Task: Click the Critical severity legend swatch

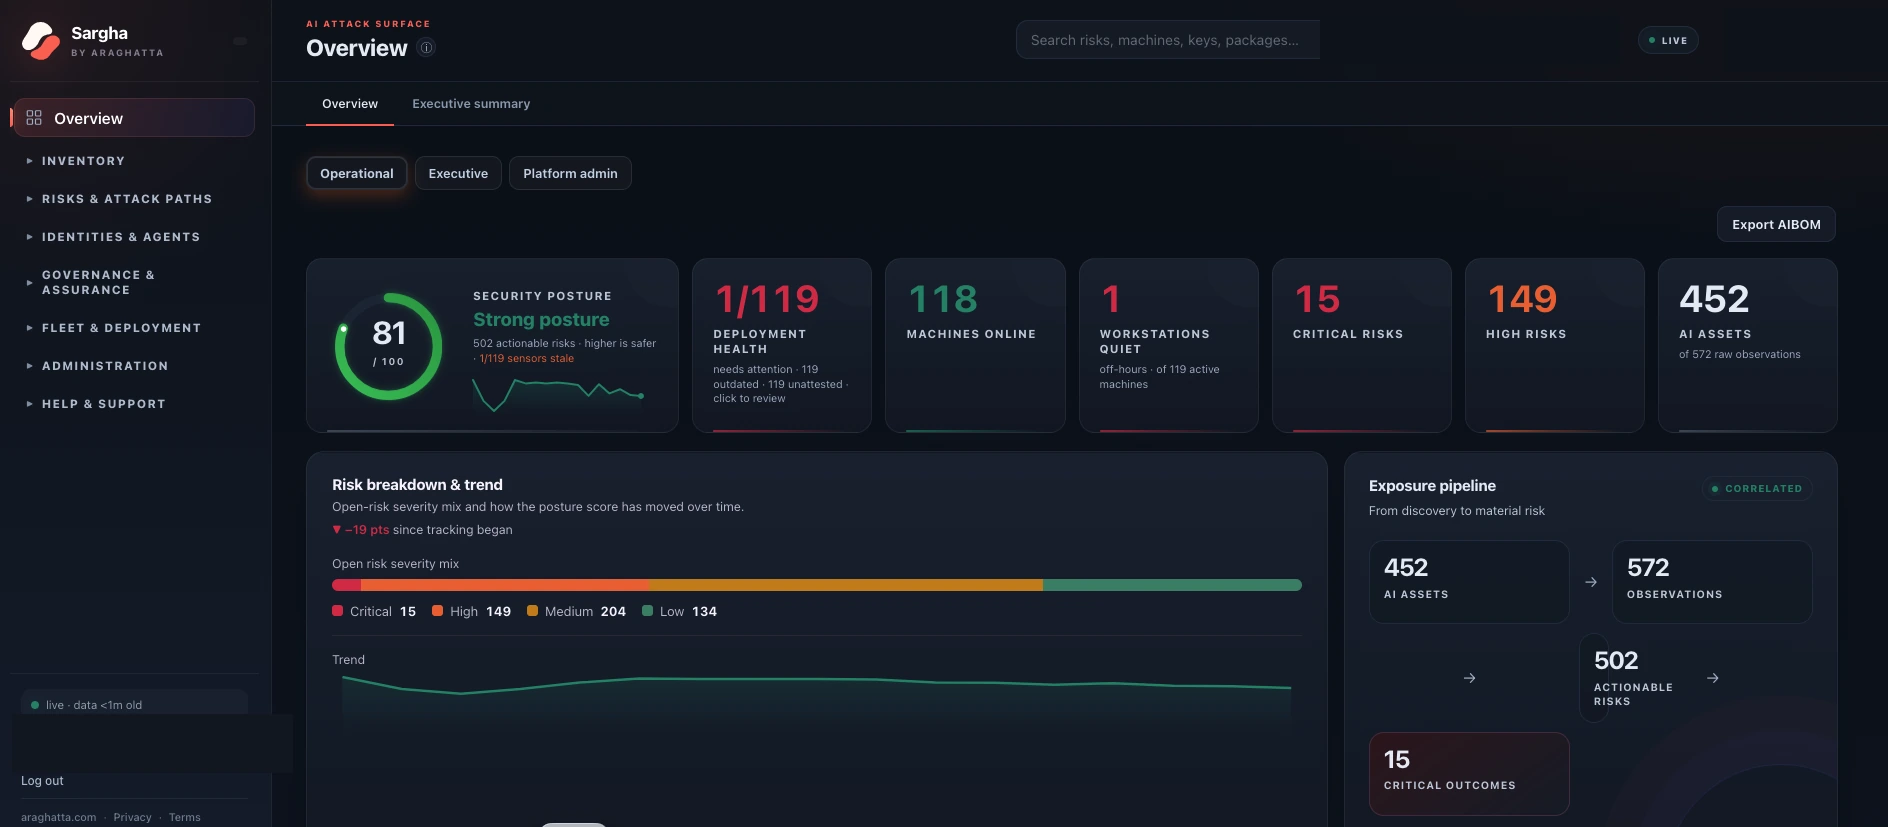Action: tap(338, 611)
